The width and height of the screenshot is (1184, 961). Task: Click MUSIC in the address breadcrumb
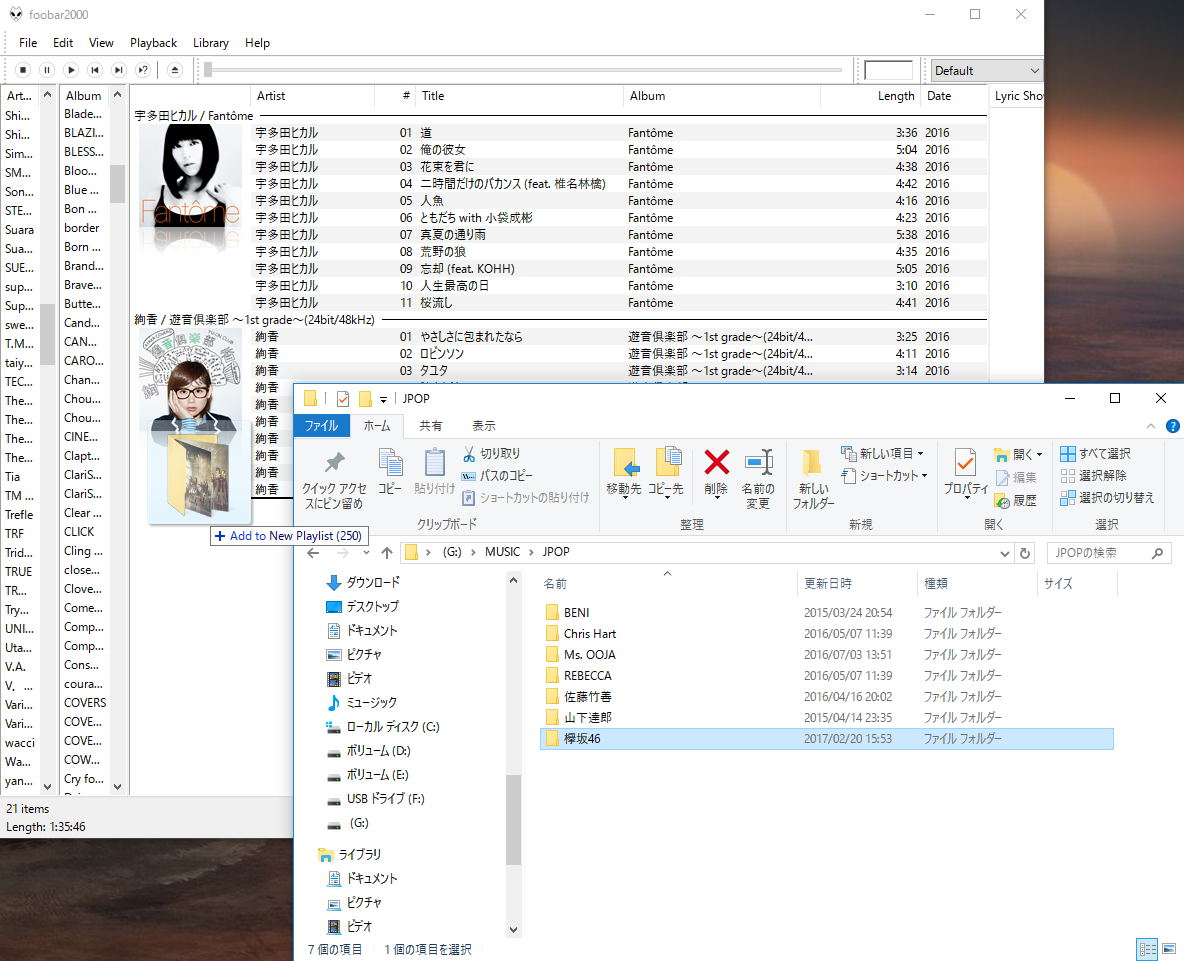click(502, 552)
